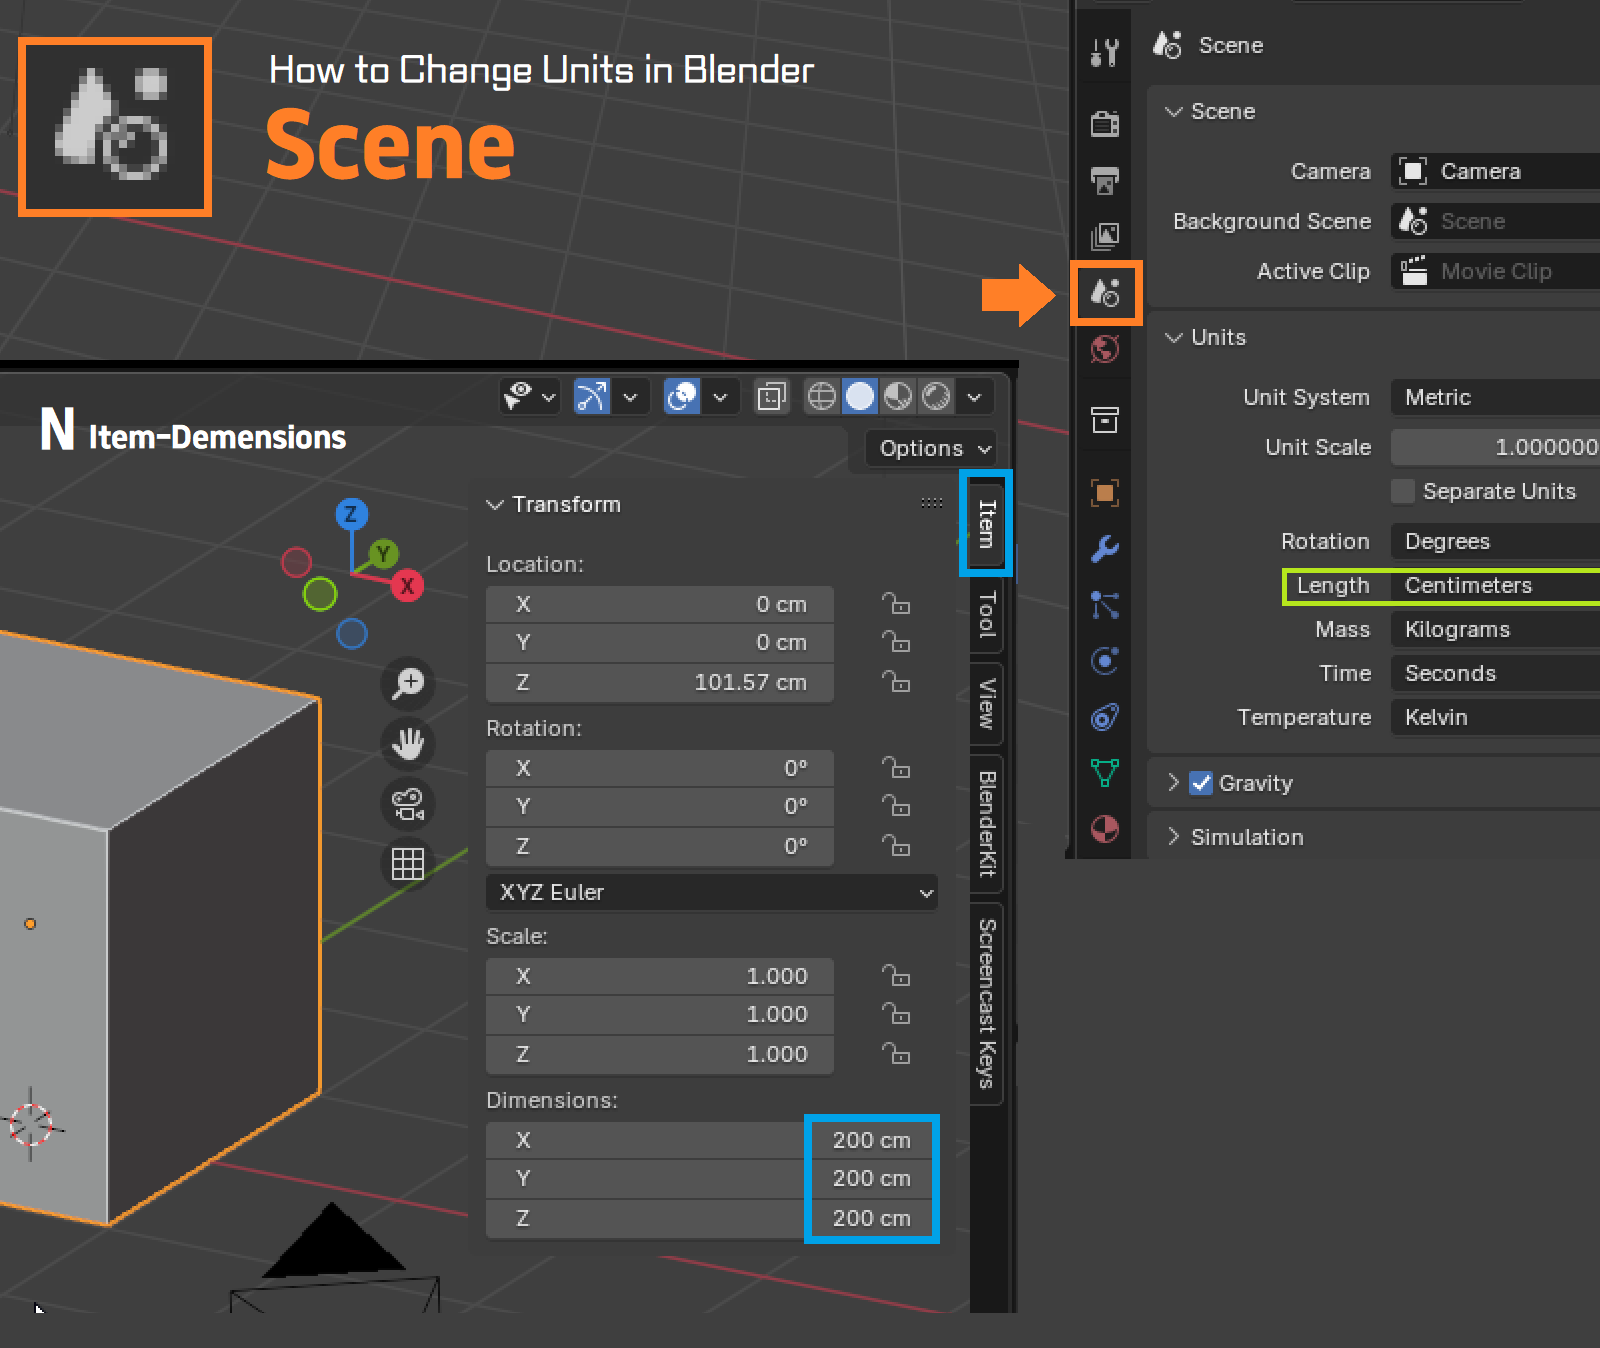Open the viewport shading options dropdown arrow
The height and width of the screenshot is (1348, 1600).
[x=974, y=397]
